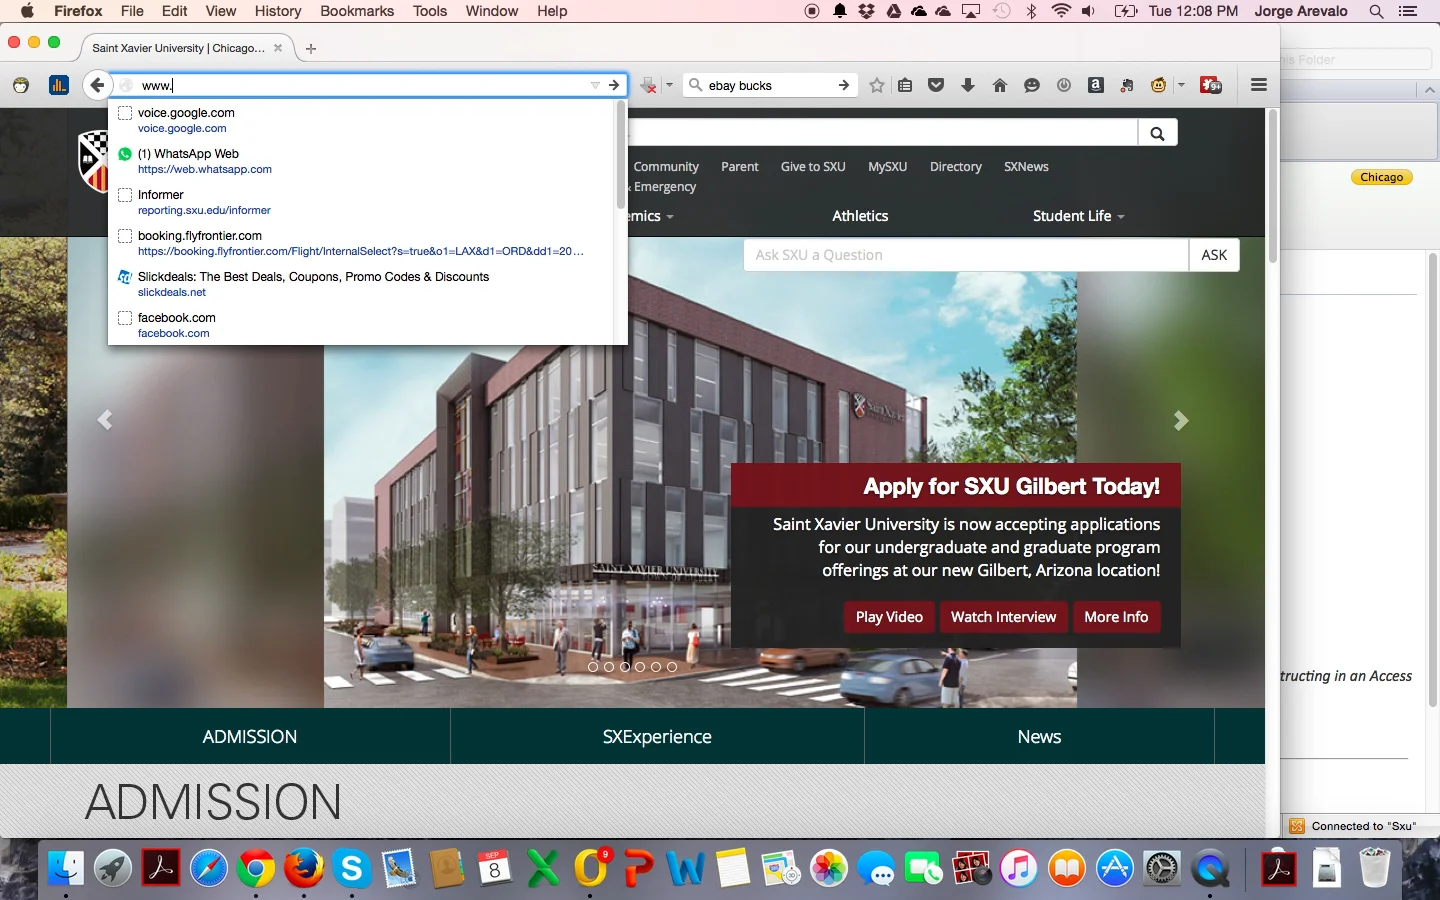The width and height of the screenshot is (1440, 900).
Task: Click the Go arrow in the URL bar
Action: pyautogui.click(x=614, y=85)
